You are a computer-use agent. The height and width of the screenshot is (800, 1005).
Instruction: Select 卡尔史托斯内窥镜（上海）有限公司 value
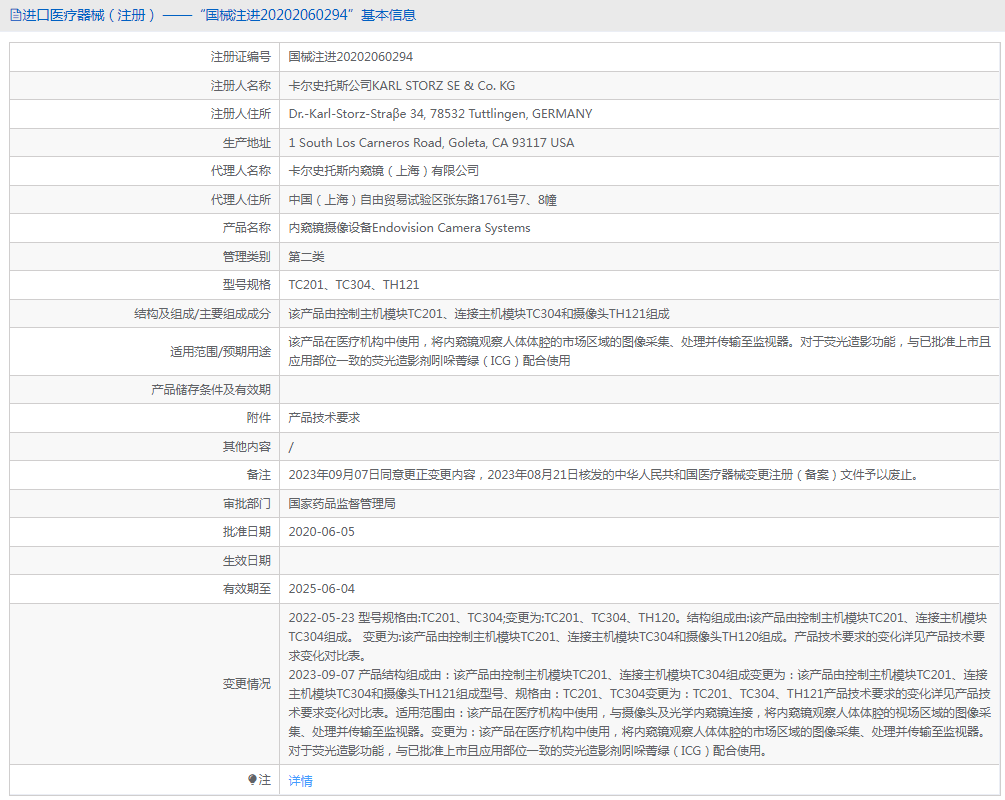click(383, 171)
